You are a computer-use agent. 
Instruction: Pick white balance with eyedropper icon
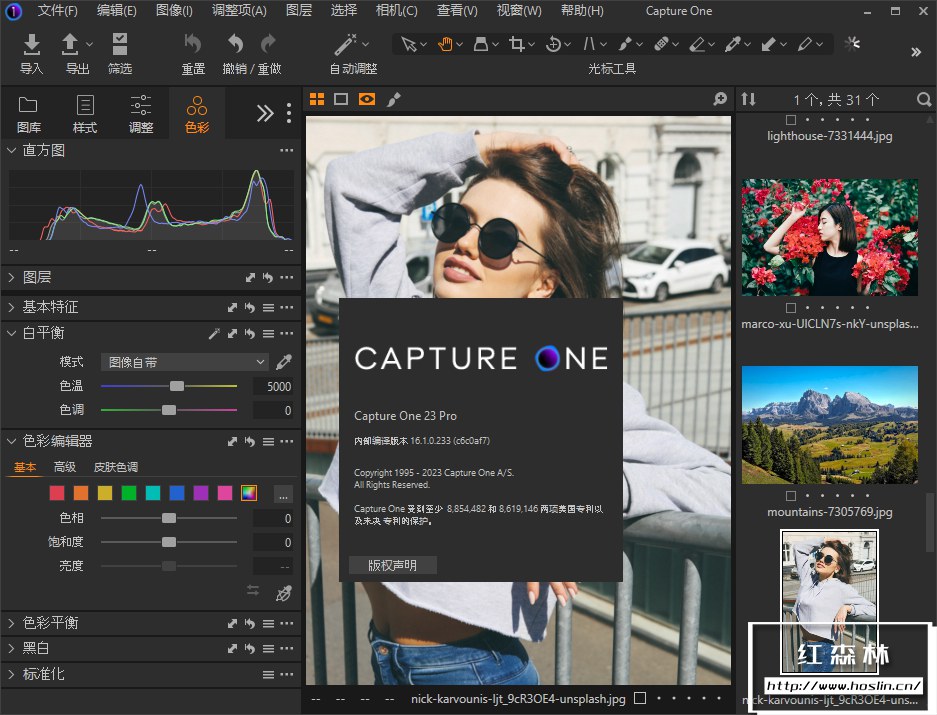click(x=284, y=362)
